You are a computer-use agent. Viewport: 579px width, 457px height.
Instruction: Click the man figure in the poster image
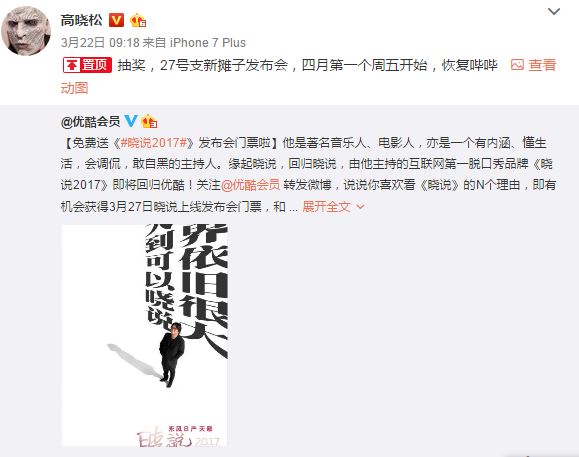[x=171, y=354]
